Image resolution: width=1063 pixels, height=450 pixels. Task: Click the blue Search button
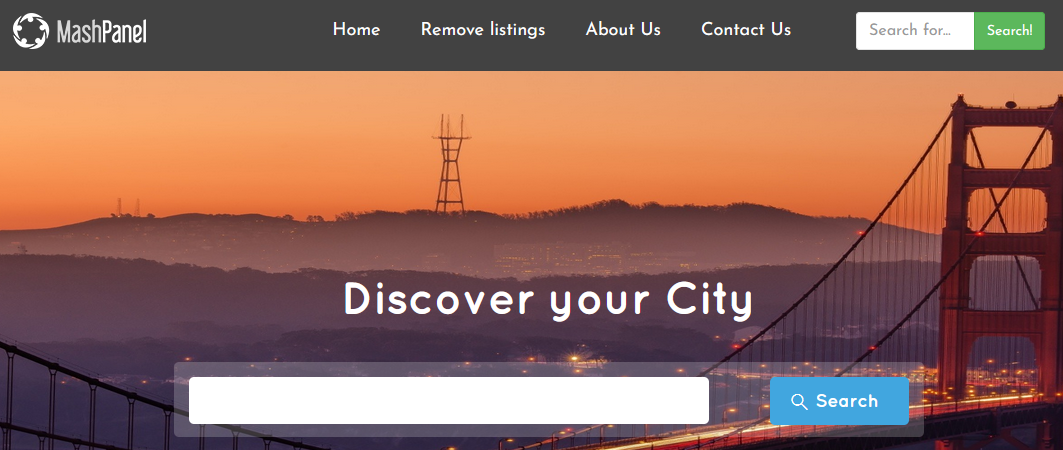point(839,401)
